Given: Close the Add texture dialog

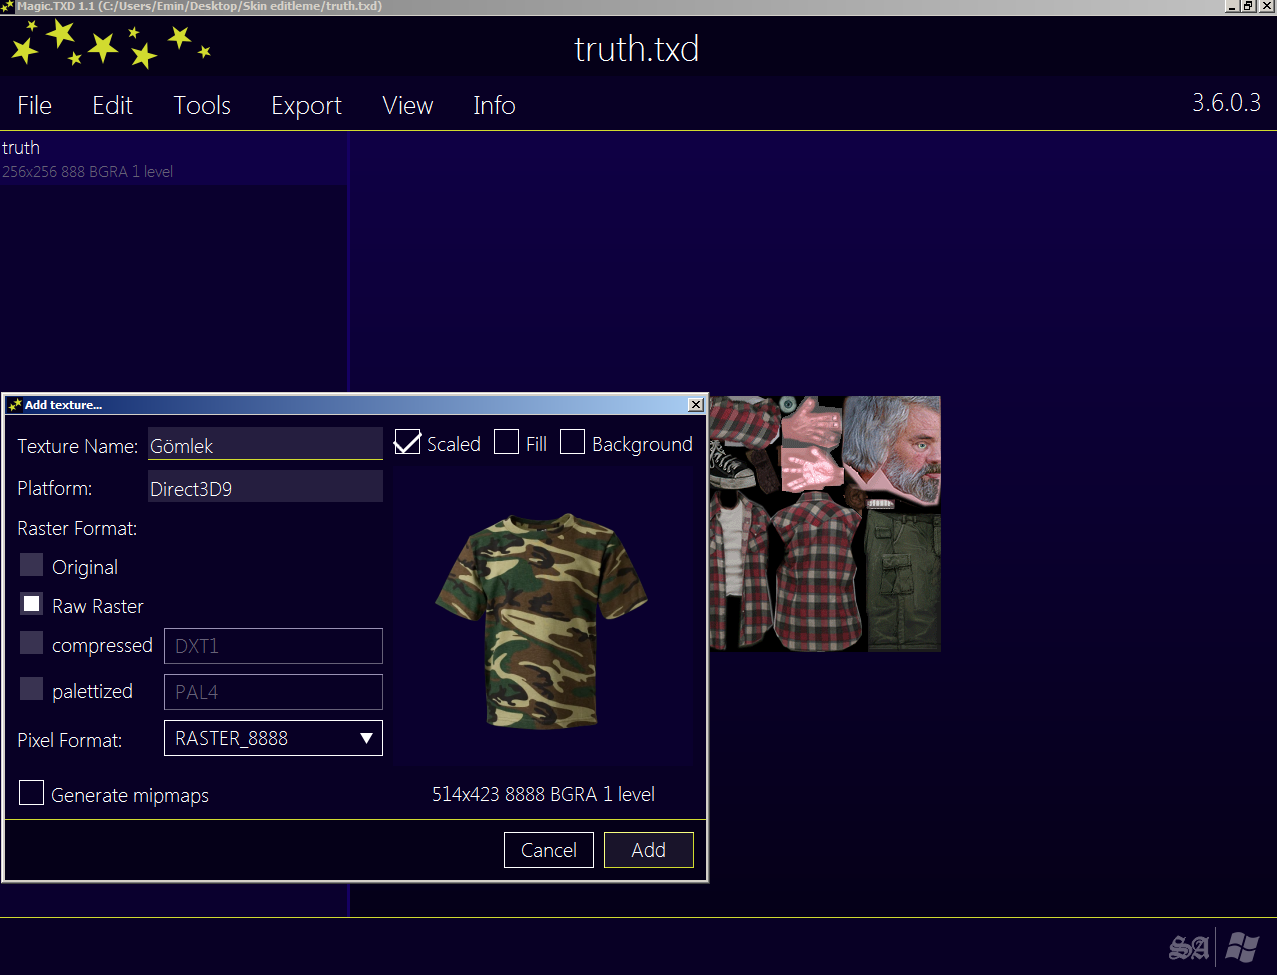Looking at the screenshot, I should tap(696, 404).
